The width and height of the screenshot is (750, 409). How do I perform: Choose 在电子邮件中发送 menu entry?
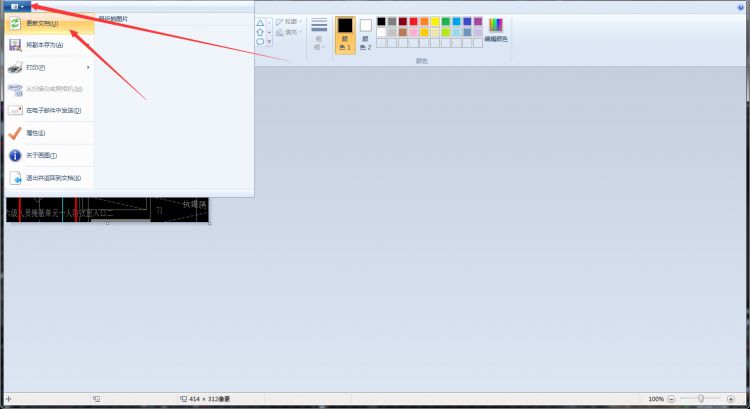coord(49,111)
